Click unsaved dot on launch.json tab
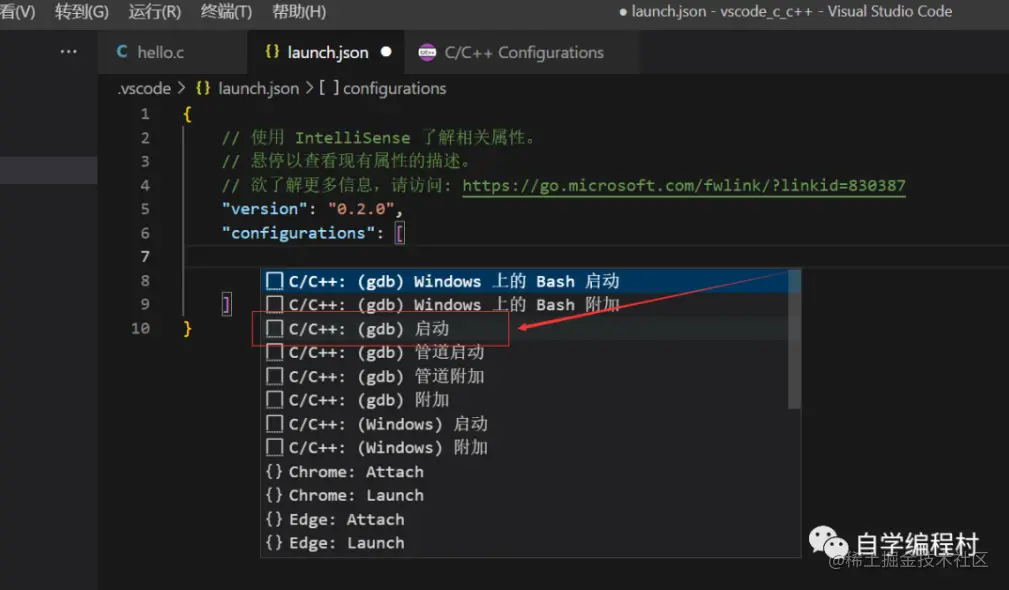Image resolution: width=1009 pixels, height=590 pixels. pyautogui.click(x=386, y=51)
